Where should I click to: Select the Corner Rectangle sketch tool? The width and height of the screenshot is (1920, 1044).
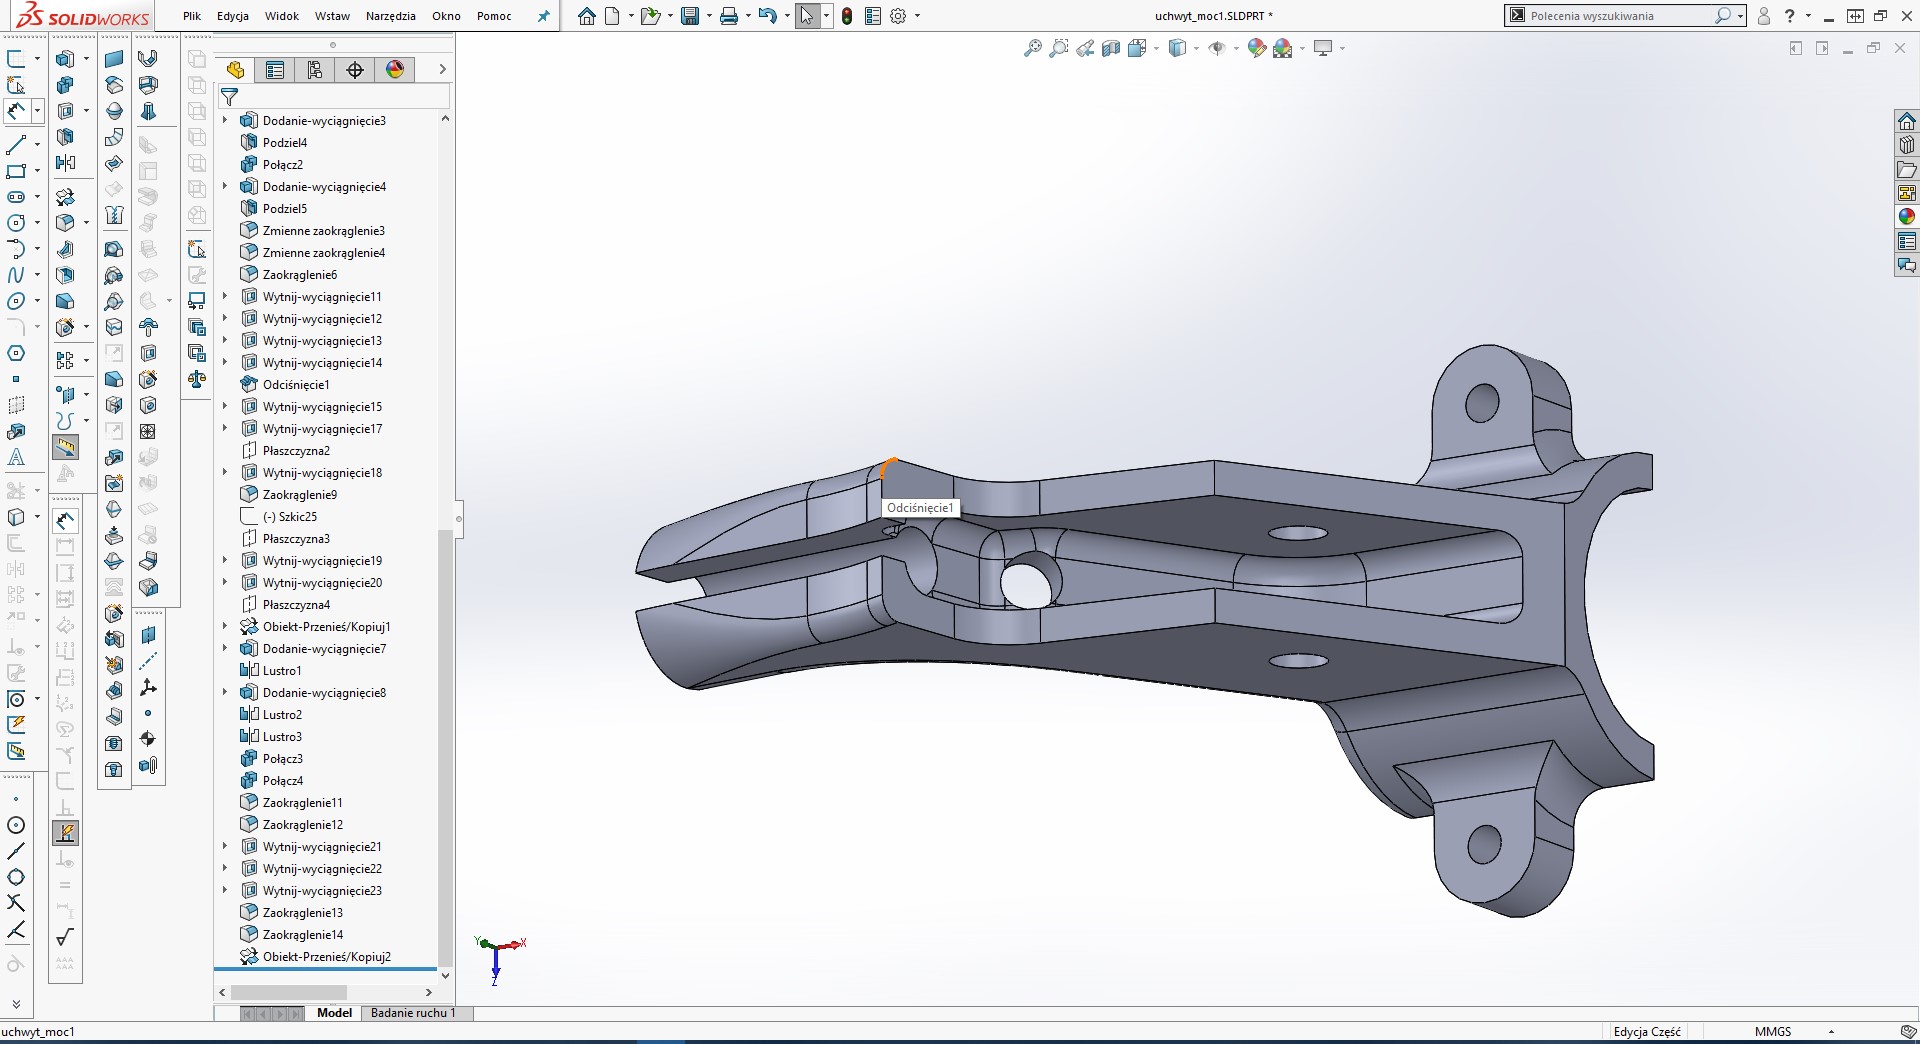[16, 171]
